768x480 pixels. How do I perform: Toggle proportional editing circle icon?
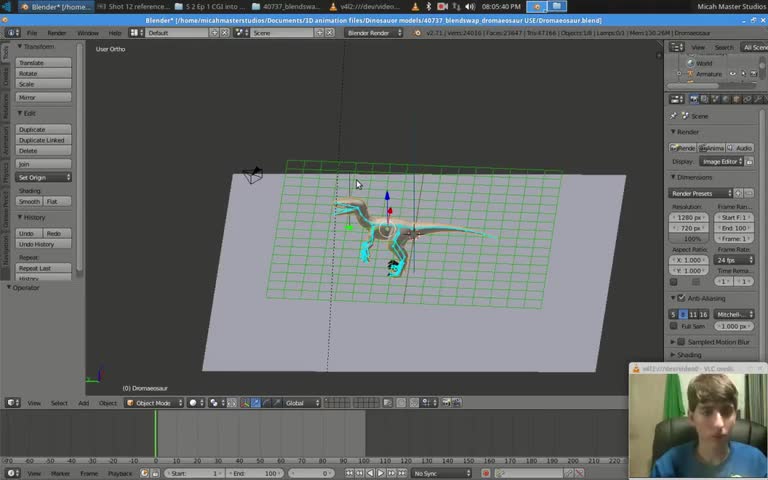point(401,403)
